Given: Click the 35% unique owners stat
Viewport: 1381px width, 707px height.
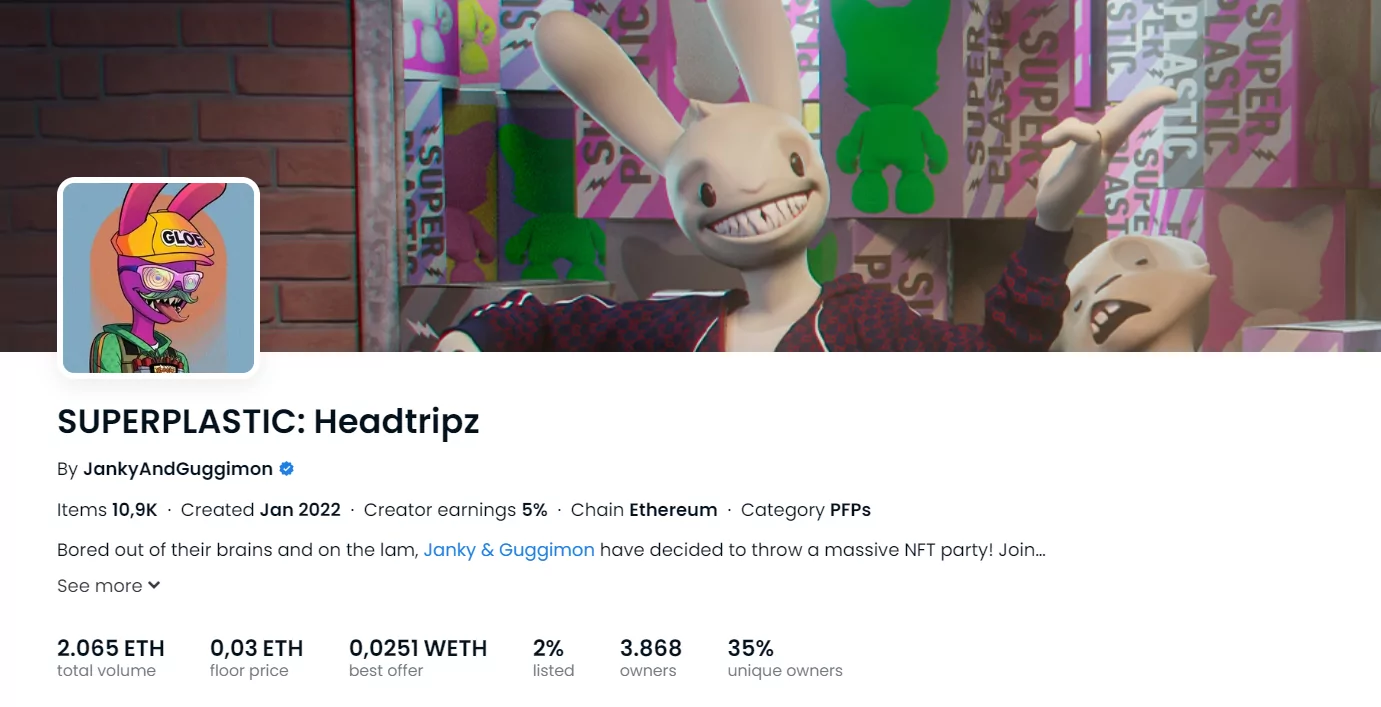Looking at the screenshot, I should tap(785, 658).
